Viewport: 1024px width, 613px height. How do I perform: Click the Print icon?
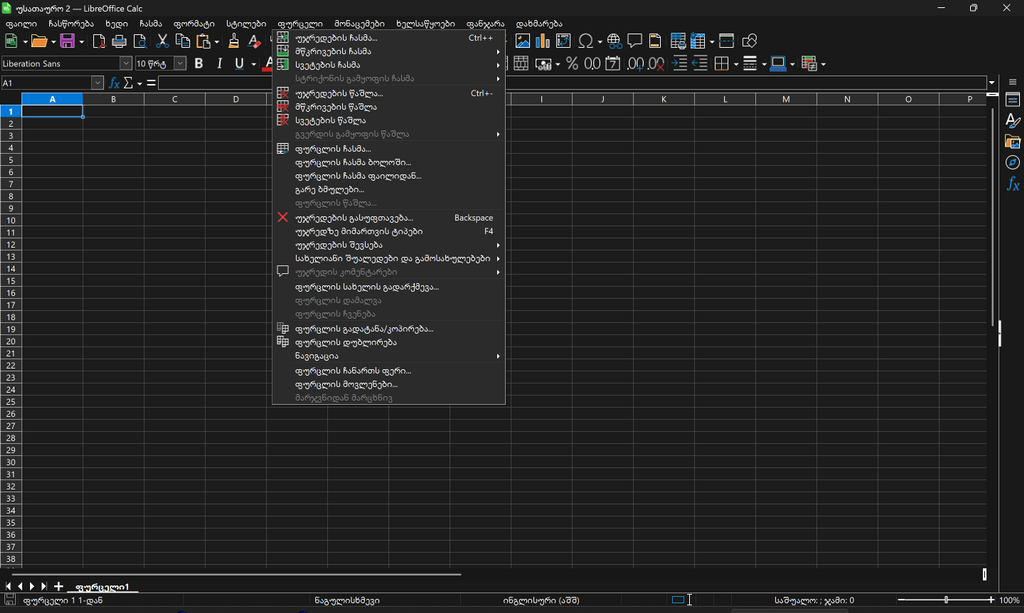click(119, 41)
